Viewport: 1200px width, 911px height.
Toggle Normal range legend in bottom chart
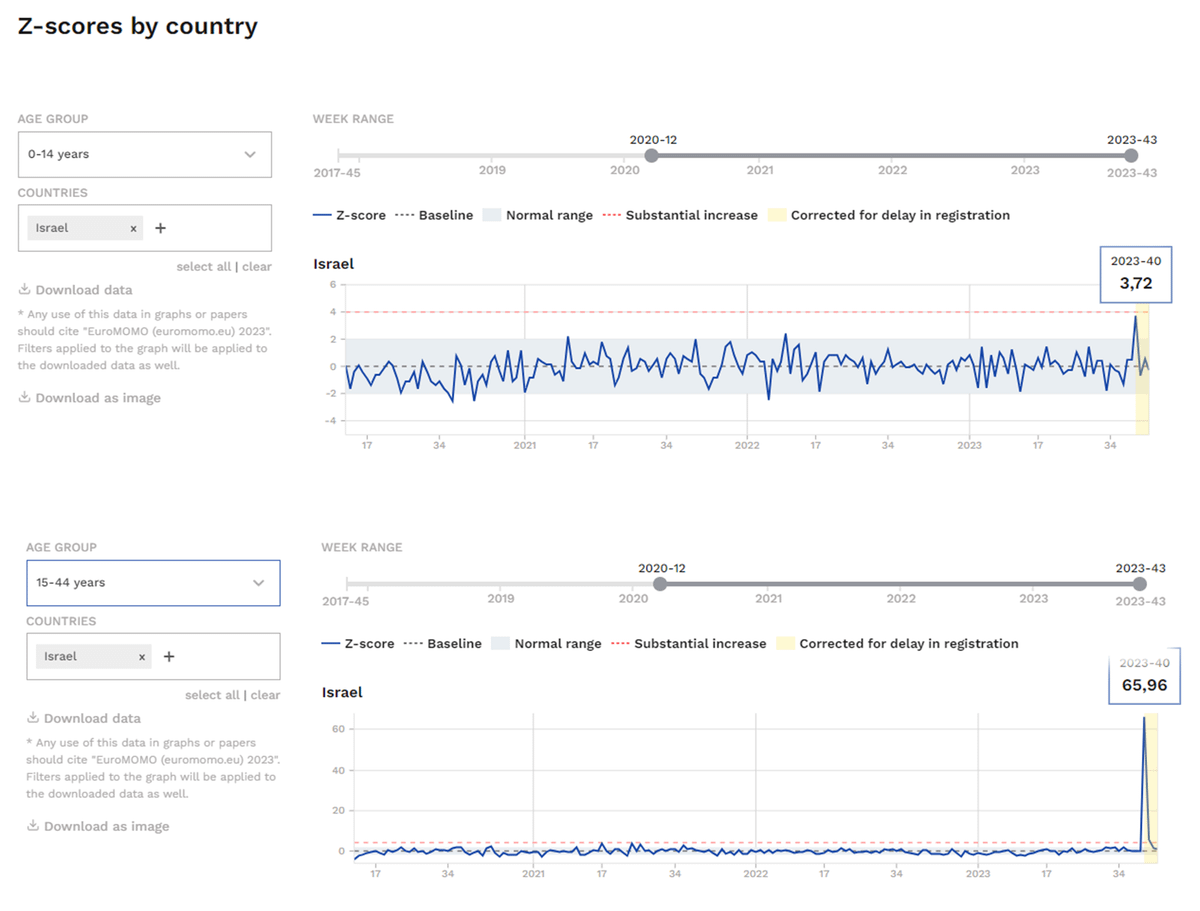pyautogui.click(x=547, y=644)
